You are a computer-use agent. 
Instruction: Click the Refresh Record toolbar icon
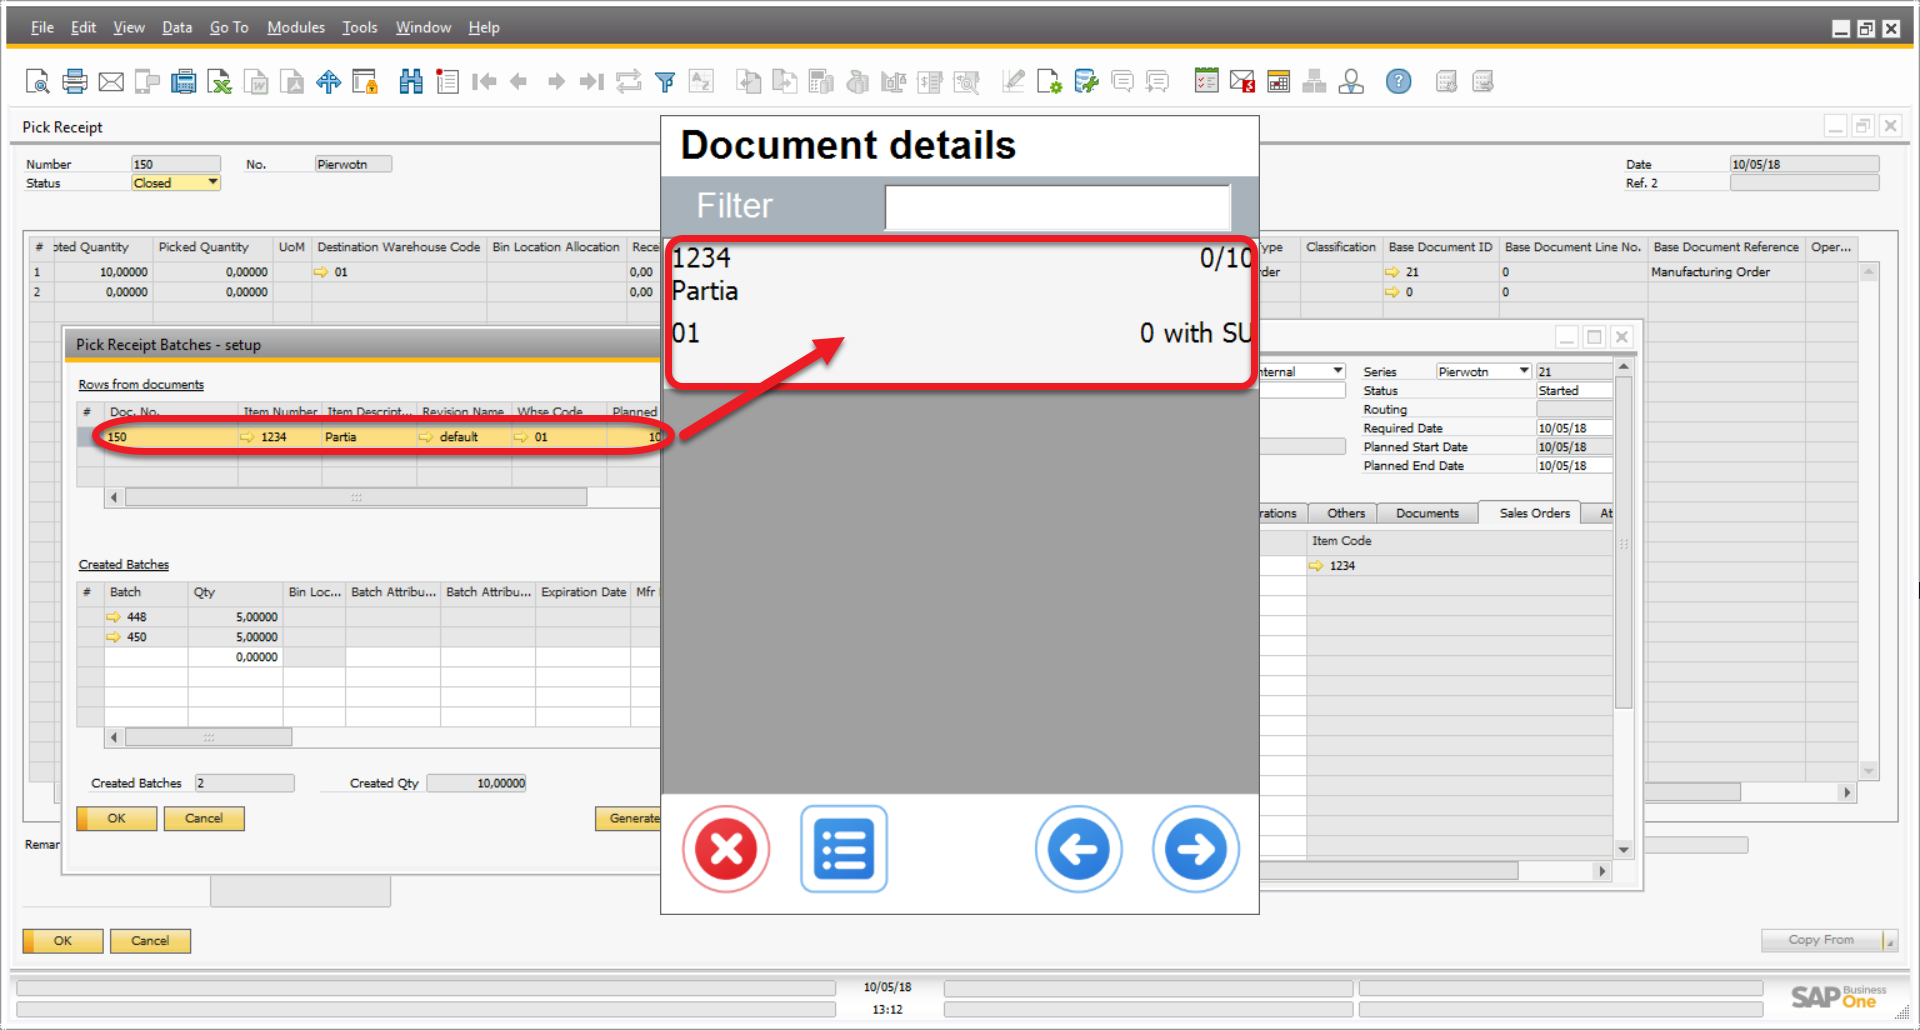pos(629,81)
